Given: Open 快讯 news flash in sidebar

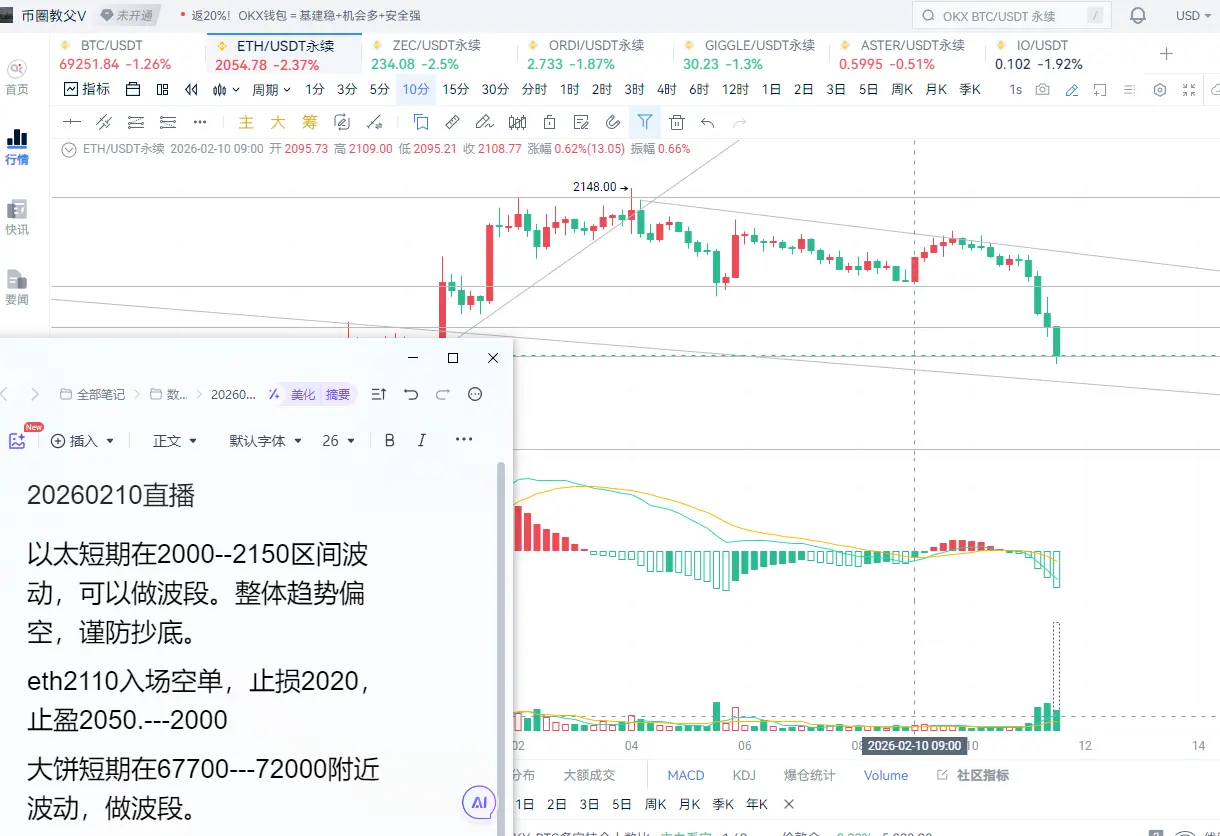Looking at the screenshot, I should pyautogui.click(x=17, y=217).
